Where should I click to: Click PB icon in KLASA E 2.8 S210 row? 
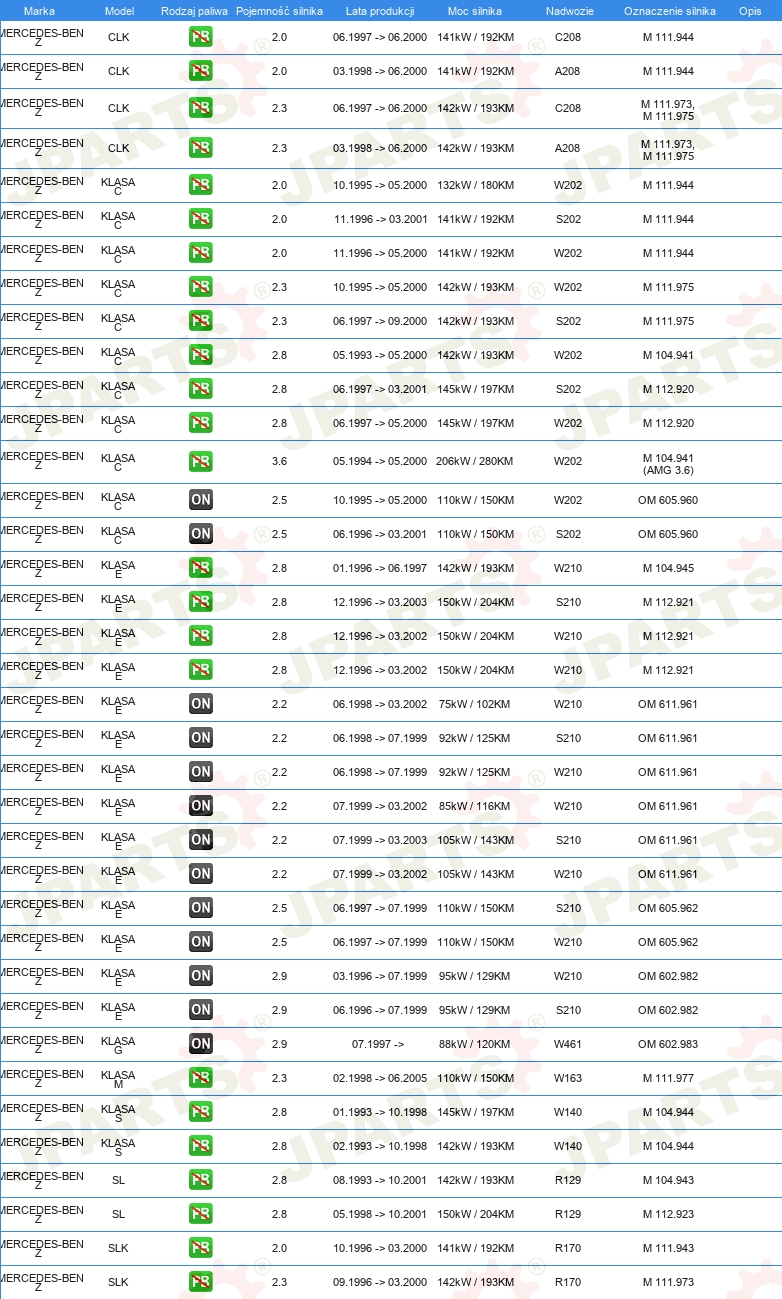200,602
